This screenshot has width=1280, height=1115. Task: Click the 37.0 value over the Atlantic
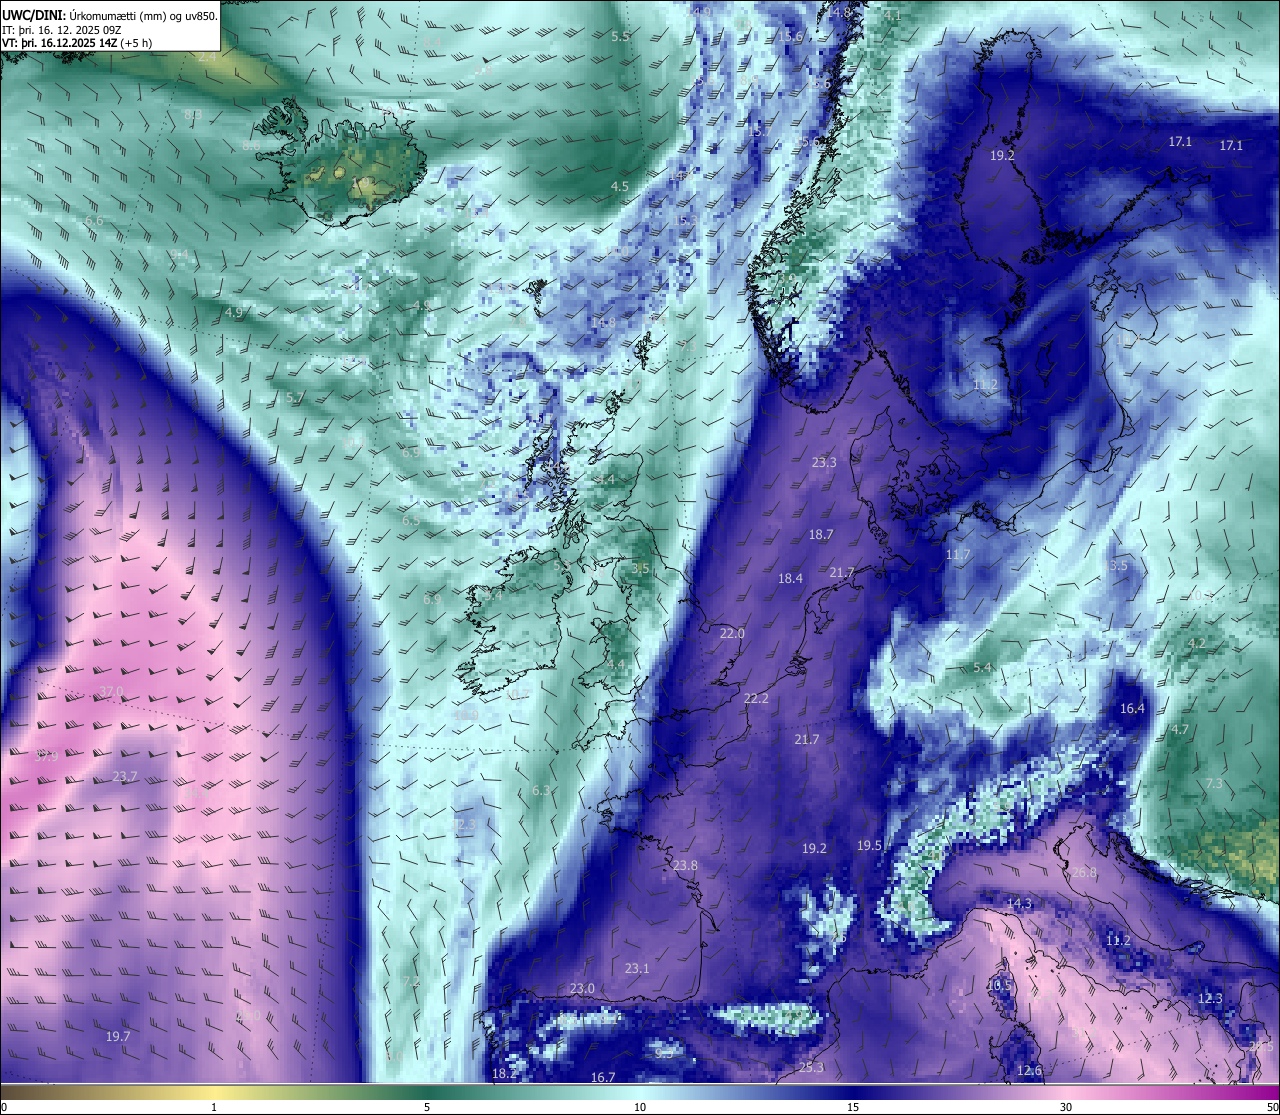click(112, 691)
